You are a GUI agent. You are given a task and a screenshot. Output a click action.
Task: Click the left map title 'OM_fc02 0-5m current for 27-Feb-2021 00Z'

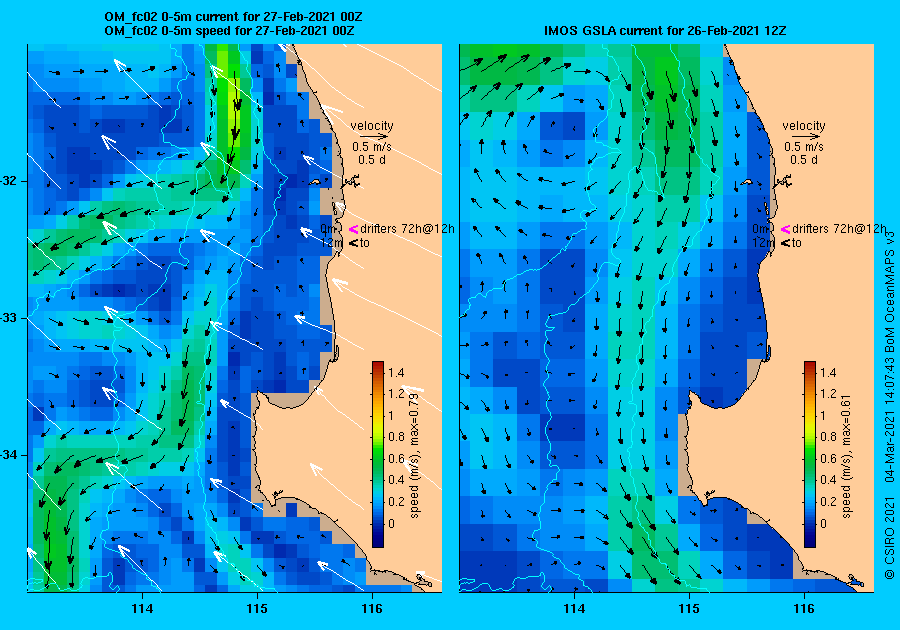233,17
